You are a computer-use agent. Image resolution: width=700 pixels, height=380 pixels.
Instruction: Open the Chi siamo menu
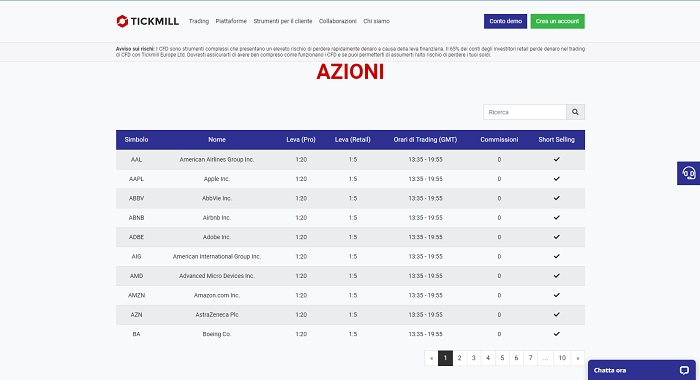pyautogui.click(x=376, y=21)
